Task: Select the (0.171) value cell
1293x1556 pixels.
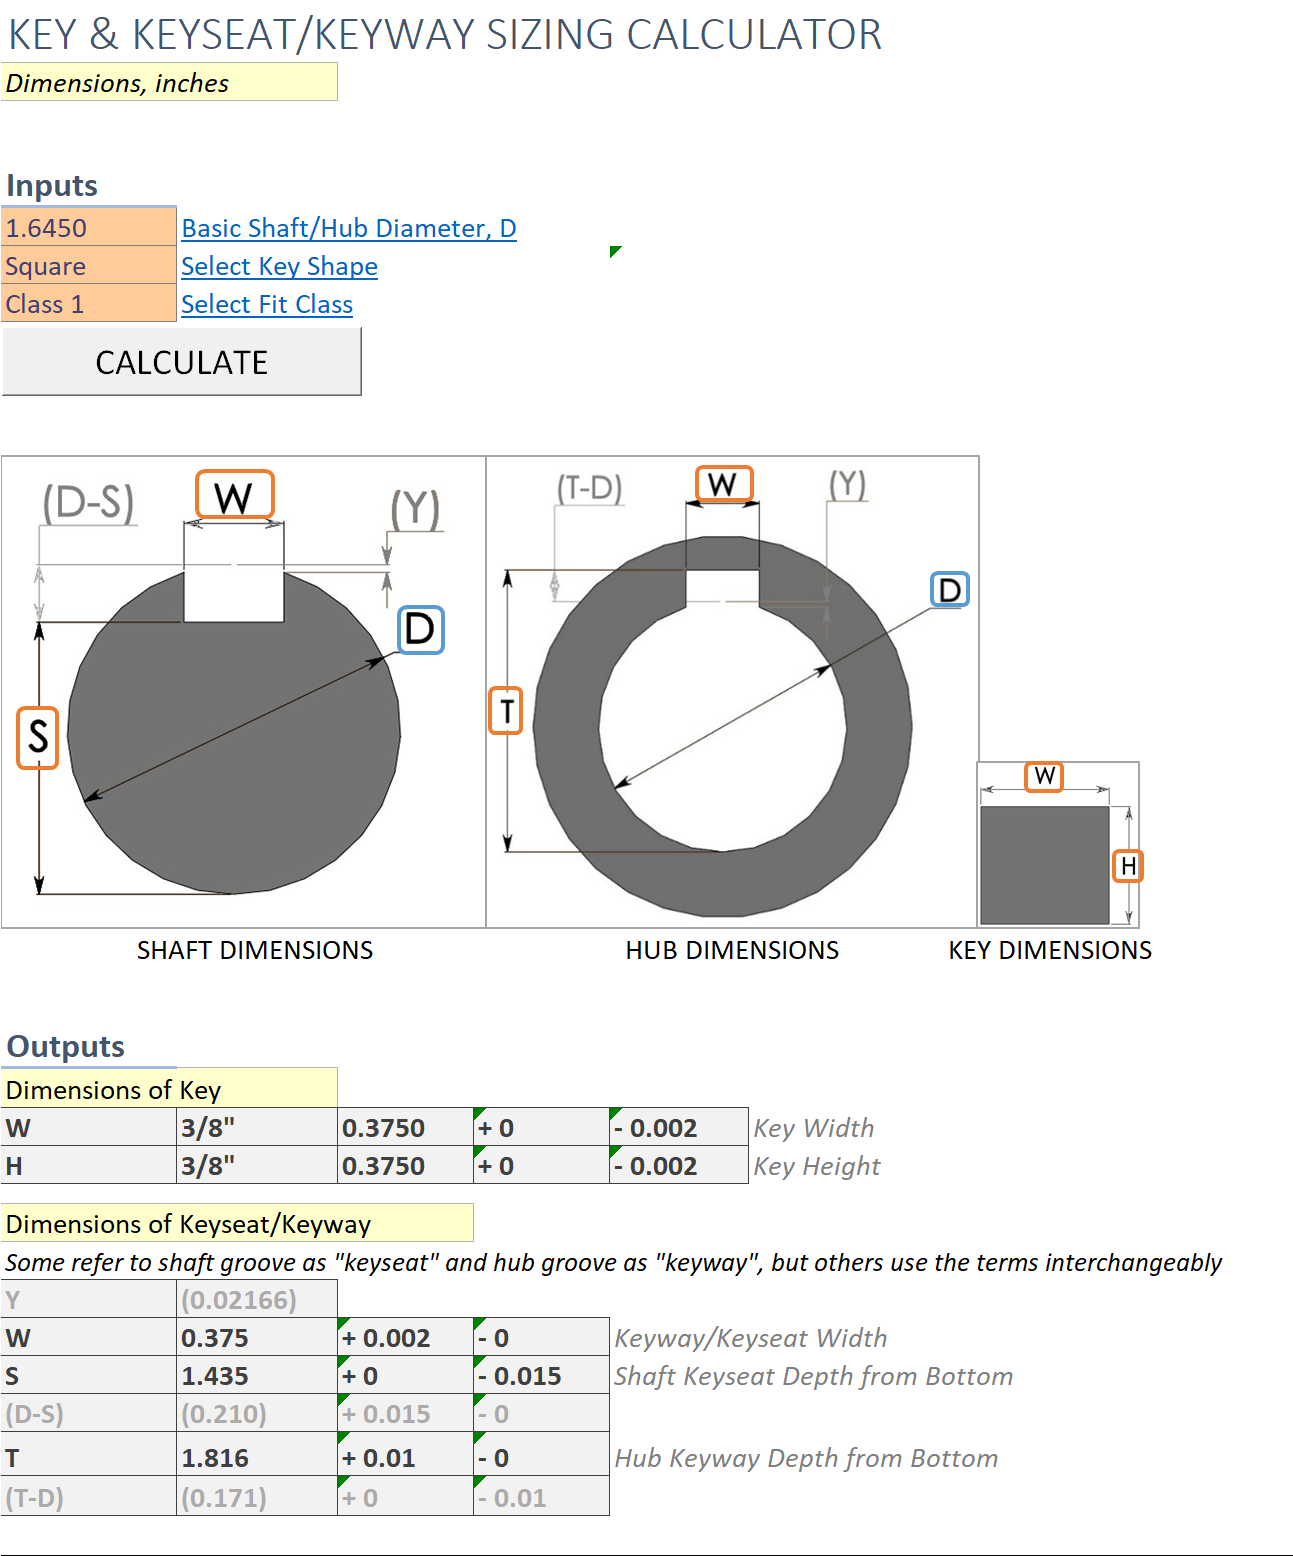Action: tap(257, 1497)
